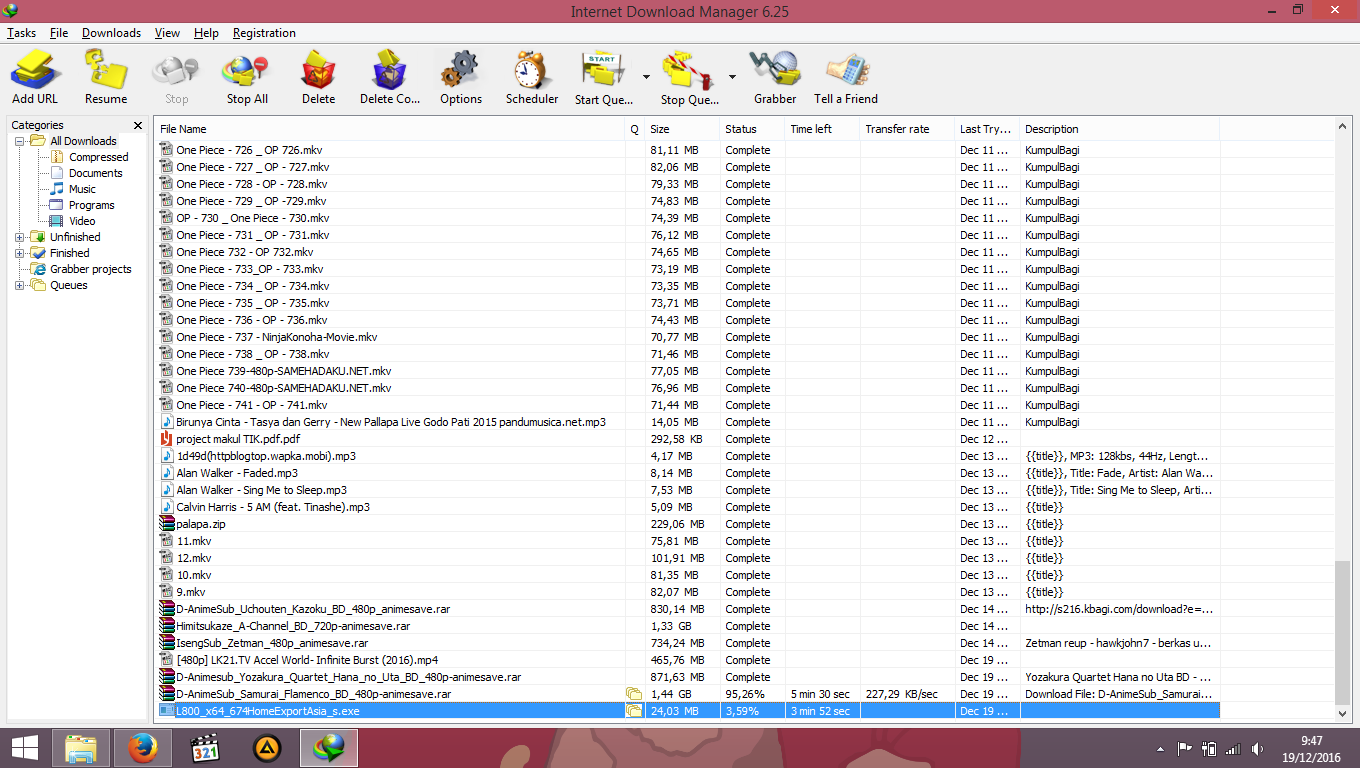Open File Explorer from taskbar

(80, 748)
